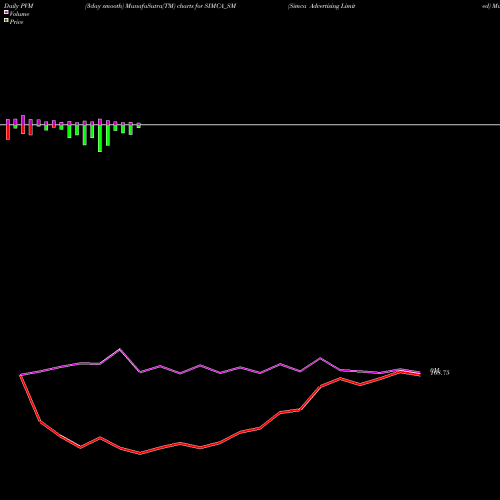Click the tallest green volume bar

[x=100, y=138]
